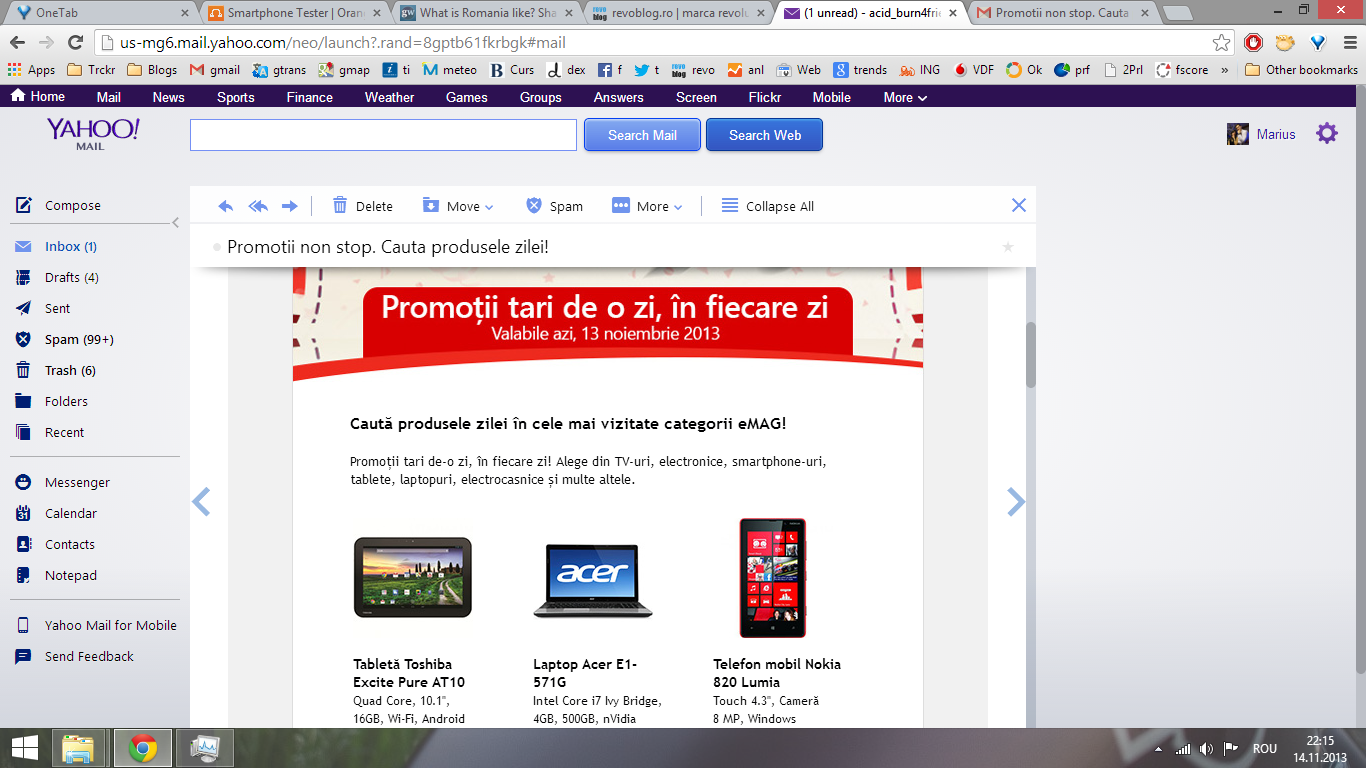This screenshot has height=768, width=1366.
Task: Switch to the OneTab browser tab
Action: [x=98, y=13]
